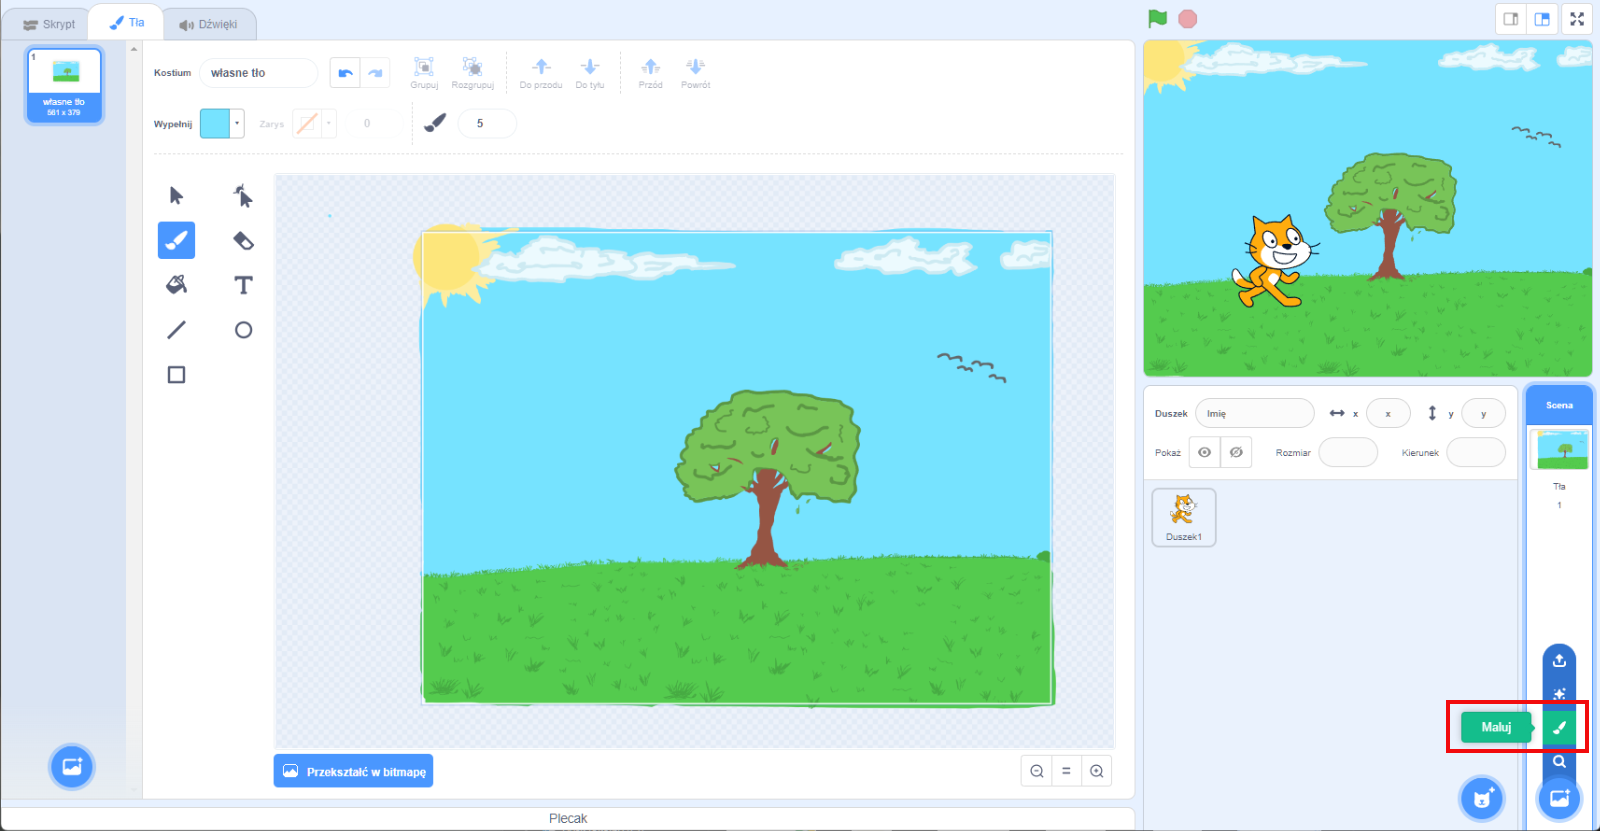Click the Maluj paintbrush icon
Viewport: 1600px width, 831px height.
(x=1559, y=727)
